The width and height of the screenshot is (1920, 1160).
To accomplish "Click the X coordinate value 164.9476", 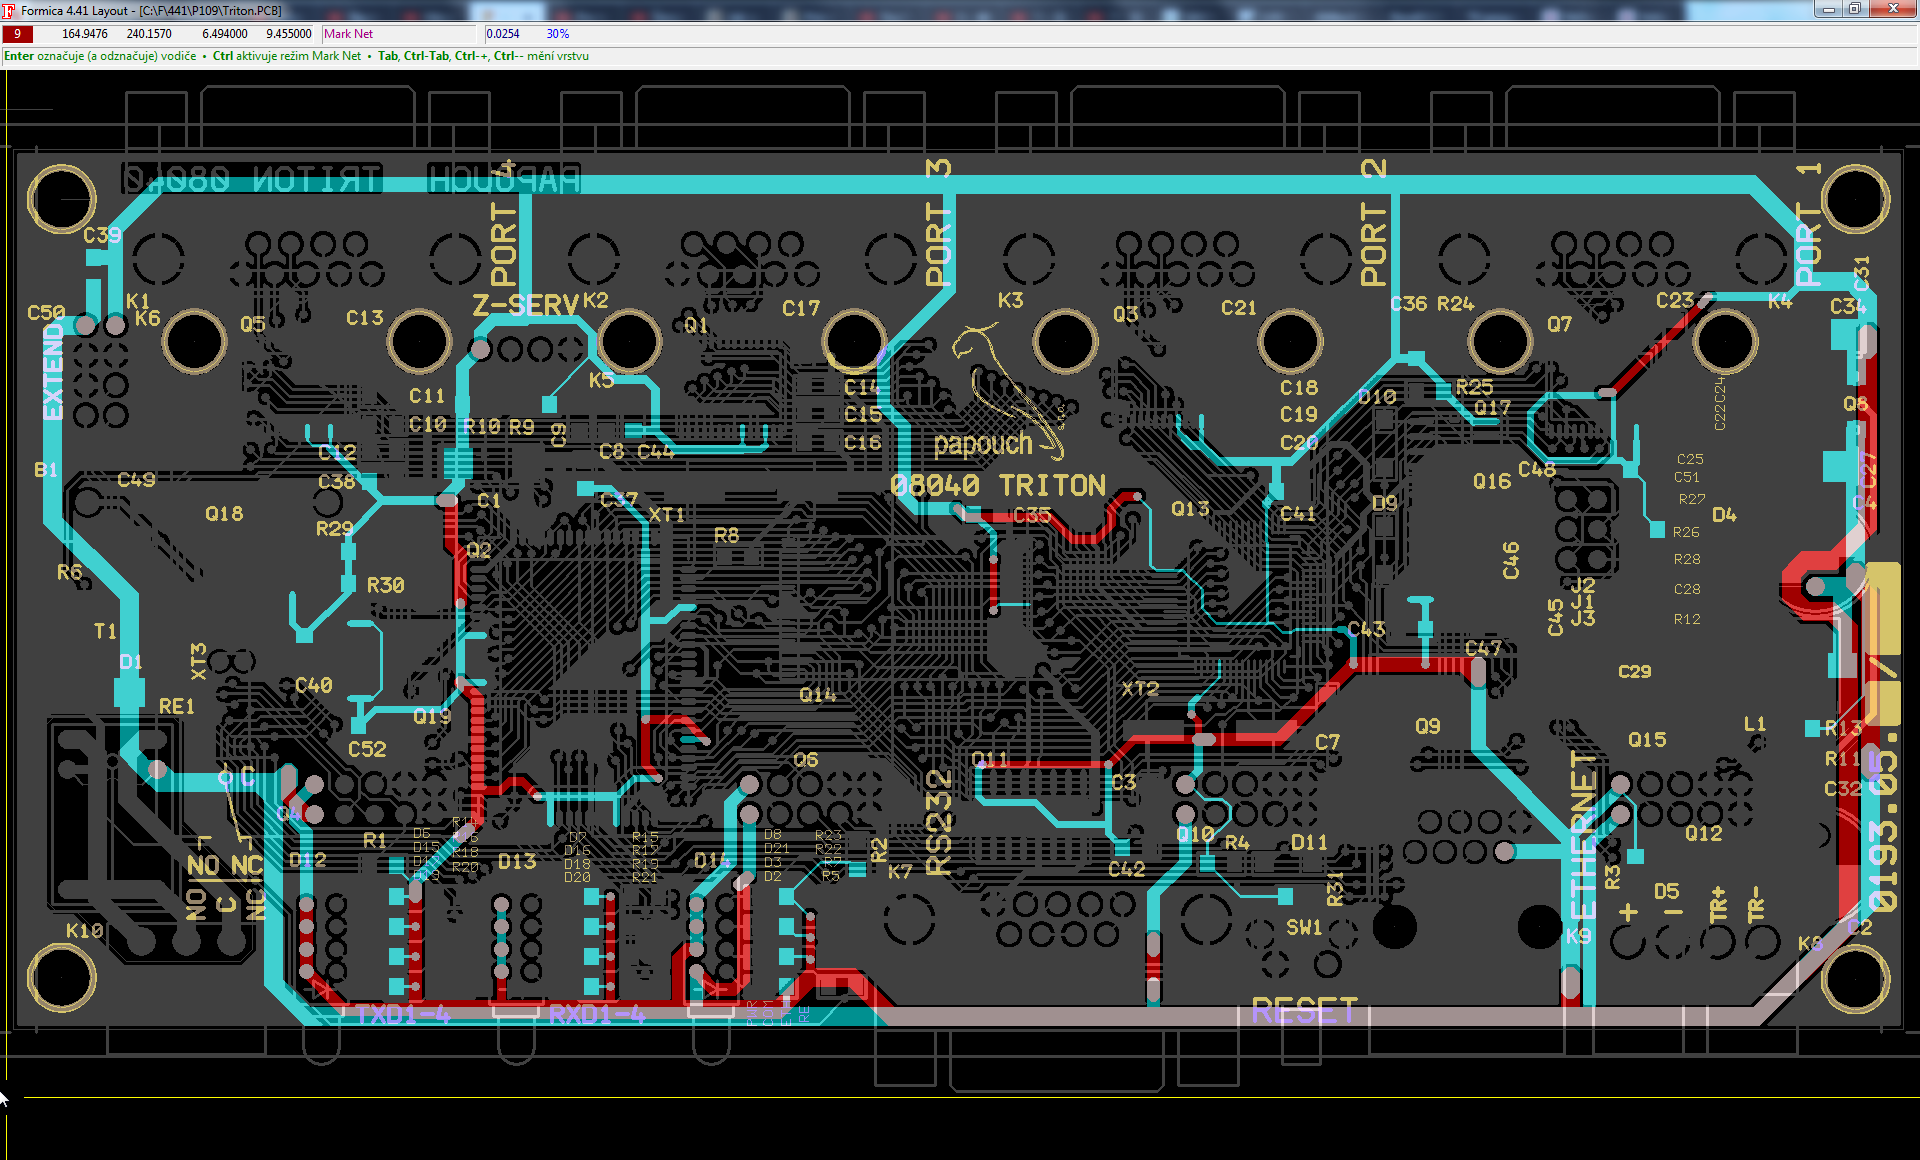I will [84, 34].
